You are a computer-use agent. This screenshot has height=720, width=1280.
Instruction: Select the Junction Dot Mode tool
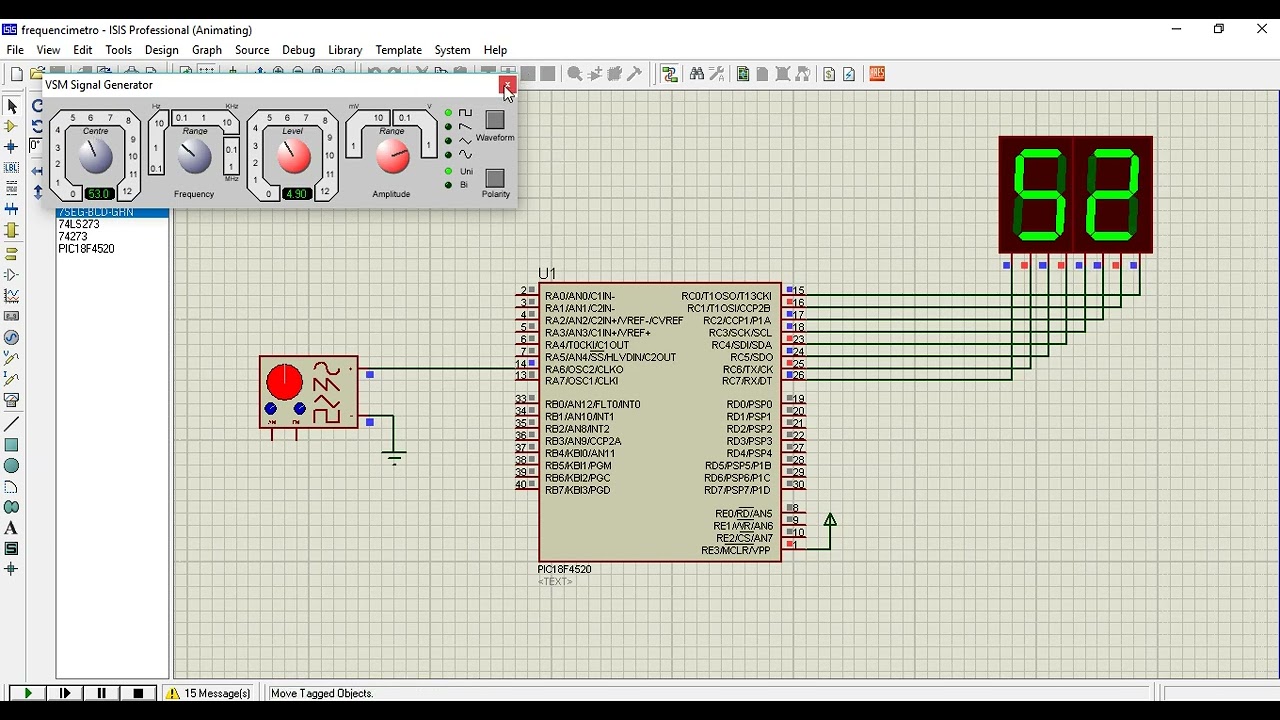pyautogui.click(x=12, y=147)
